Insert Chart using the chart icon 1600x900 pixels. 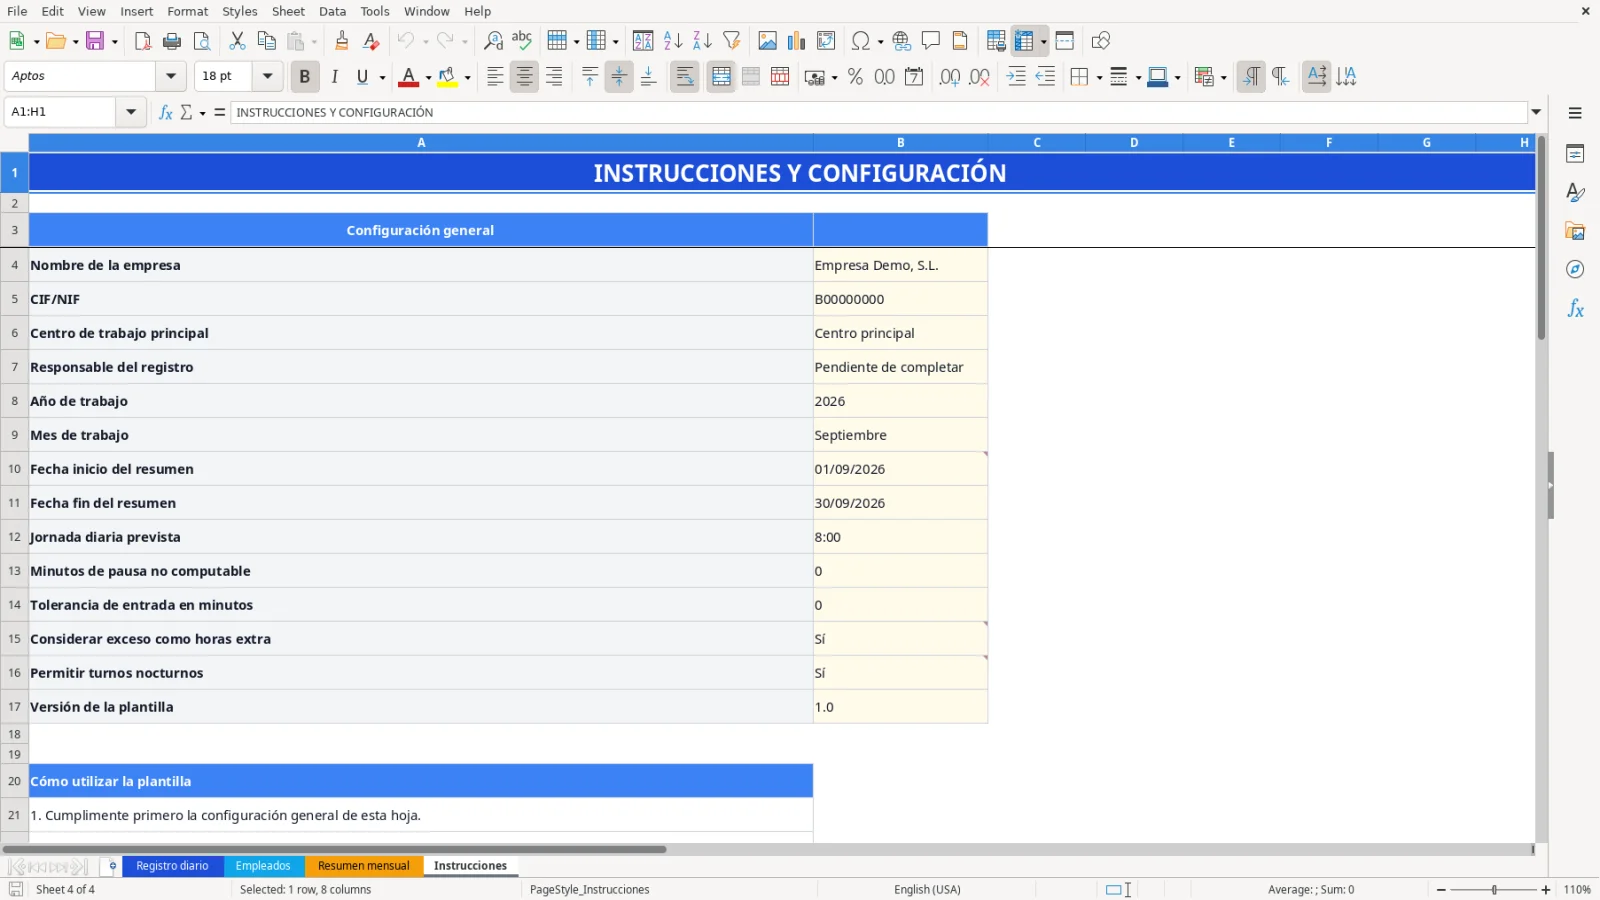(796, 41)
